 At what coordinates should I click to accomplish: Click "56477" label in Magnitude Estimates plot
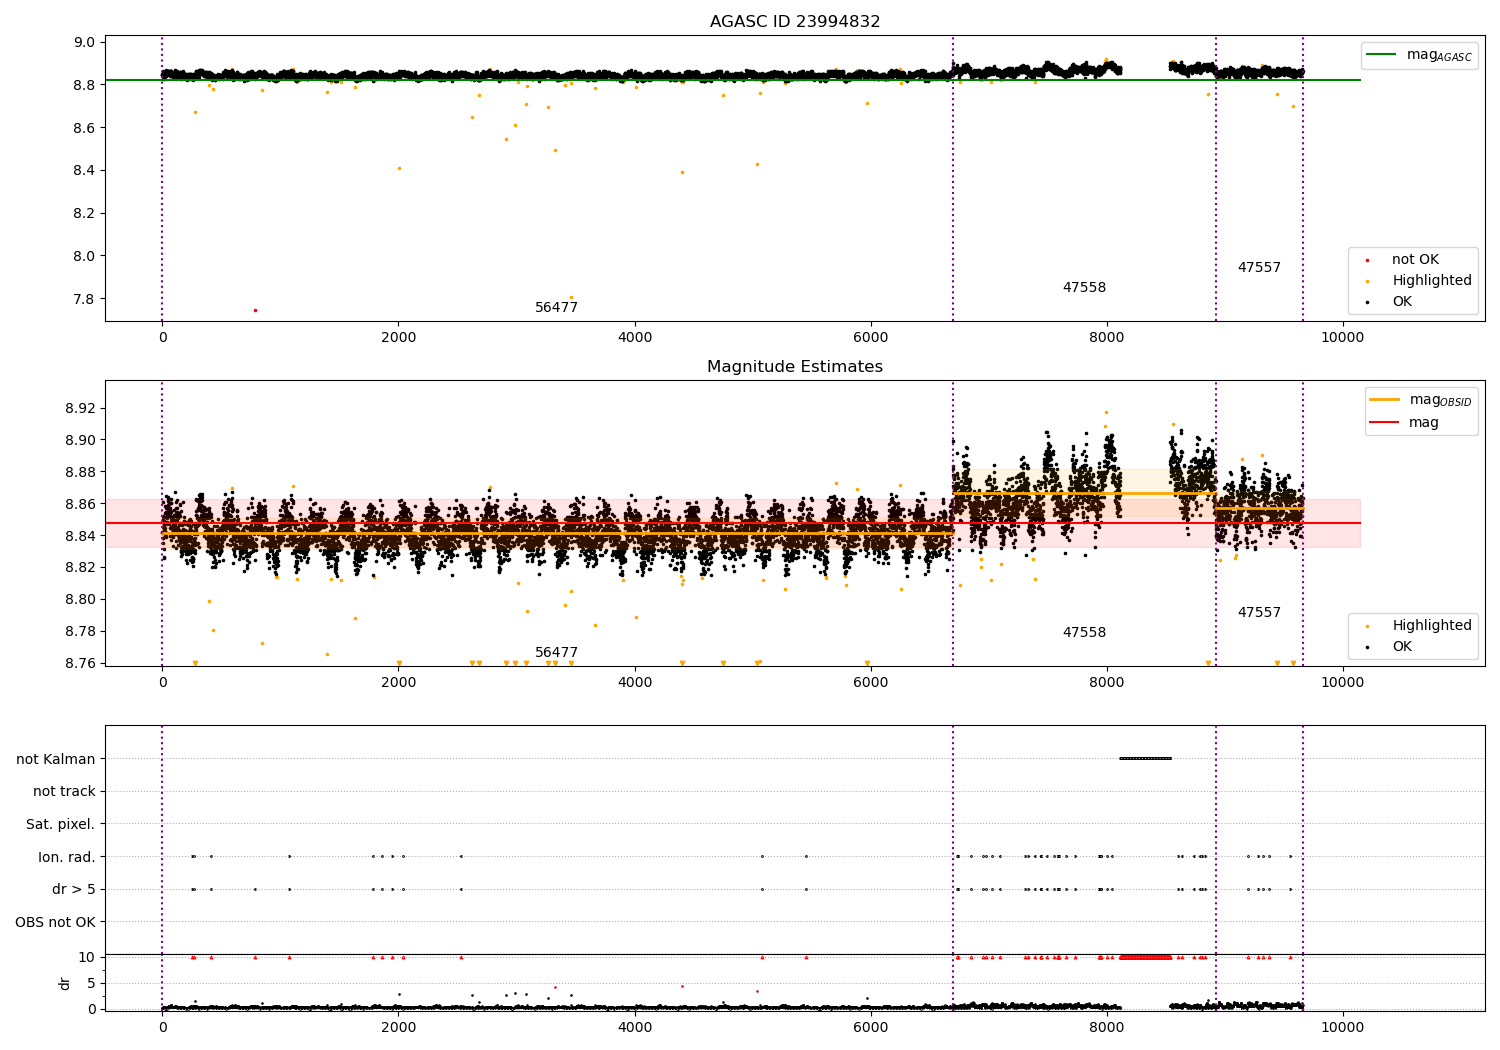[557, 653]
